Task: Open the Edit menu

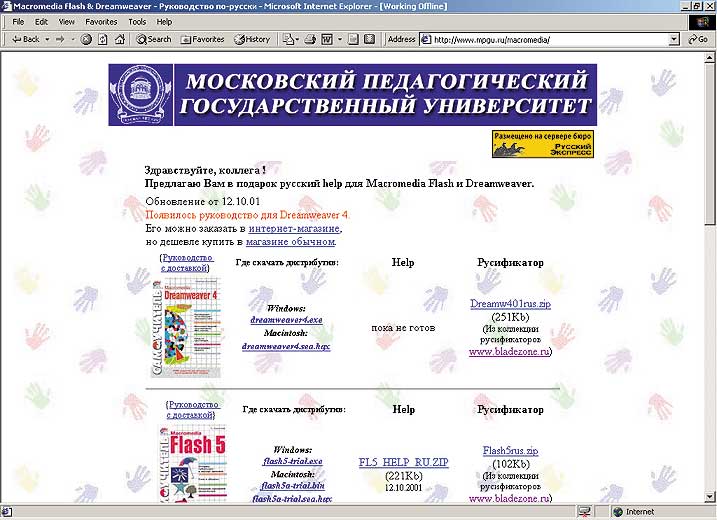Action: point(41,21)
